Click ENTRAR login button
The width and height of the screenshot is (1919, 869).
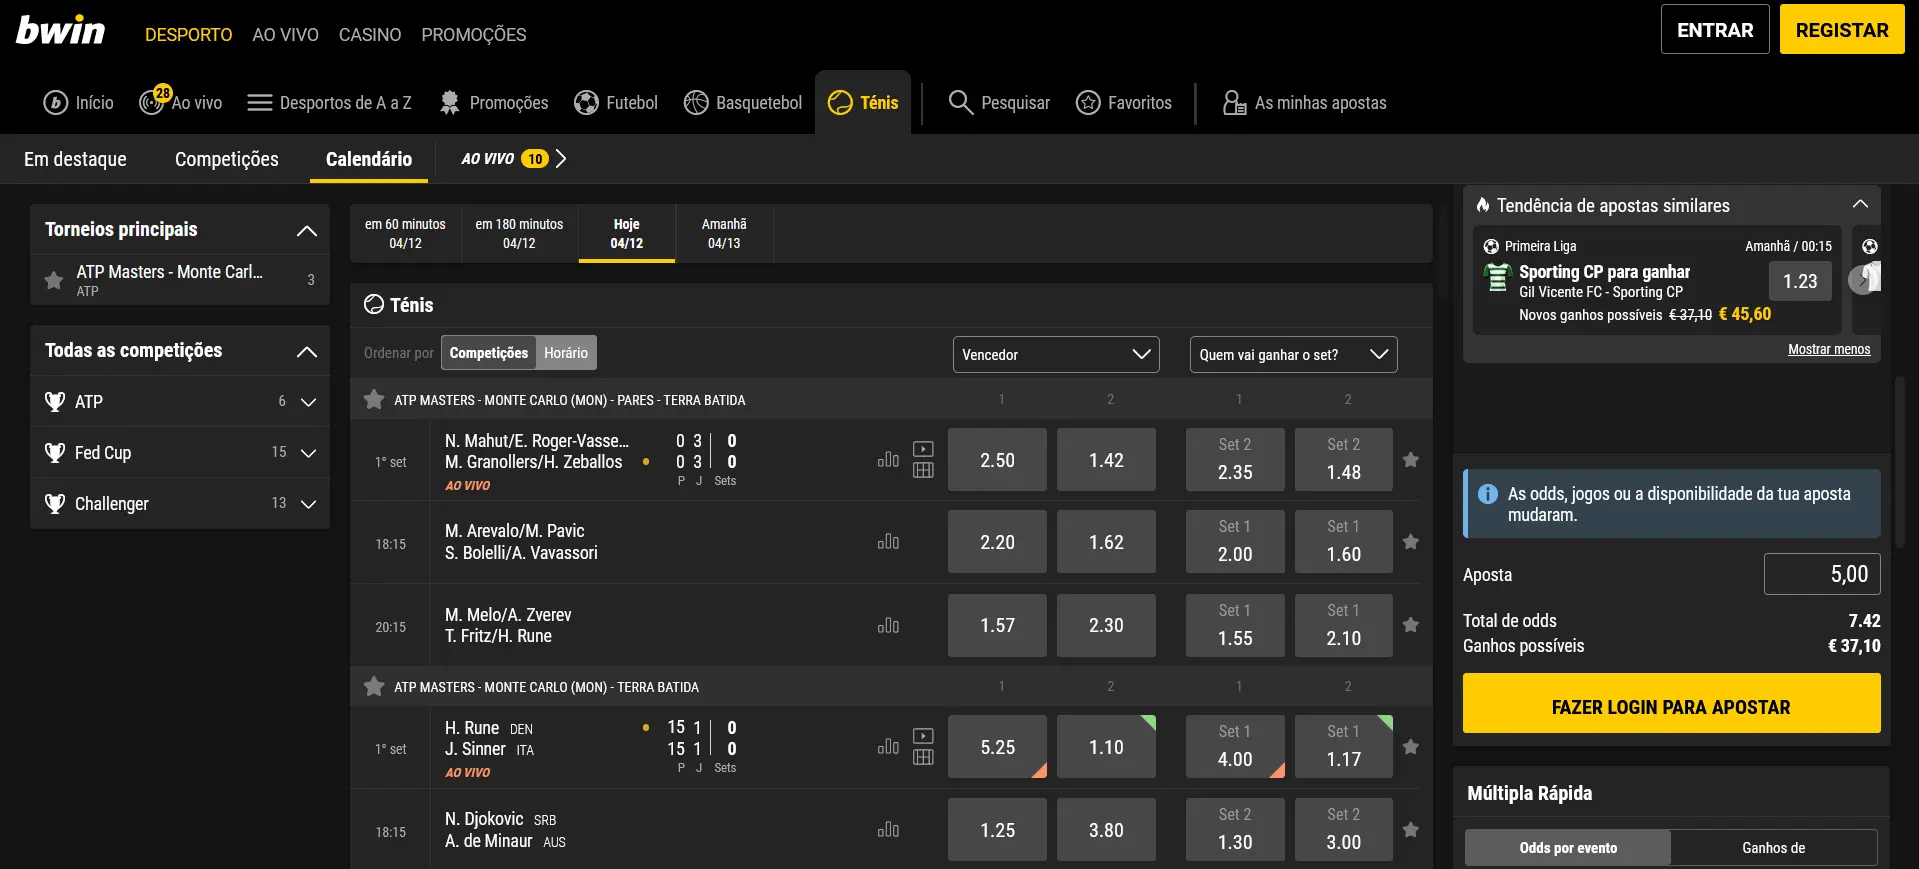pyautogui.click(x=1715, y=30)
